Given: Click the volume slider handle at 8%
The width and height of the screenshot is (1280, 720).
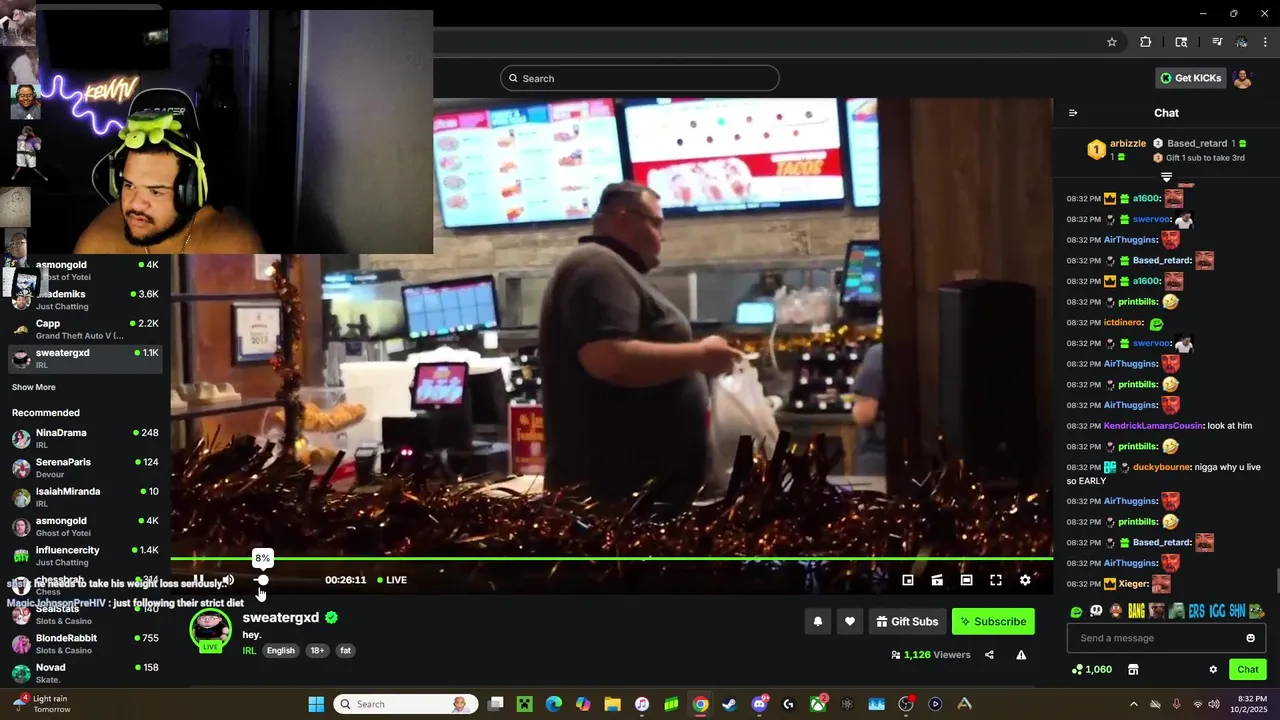Looking at the screenshot, I should pos(262,580).
